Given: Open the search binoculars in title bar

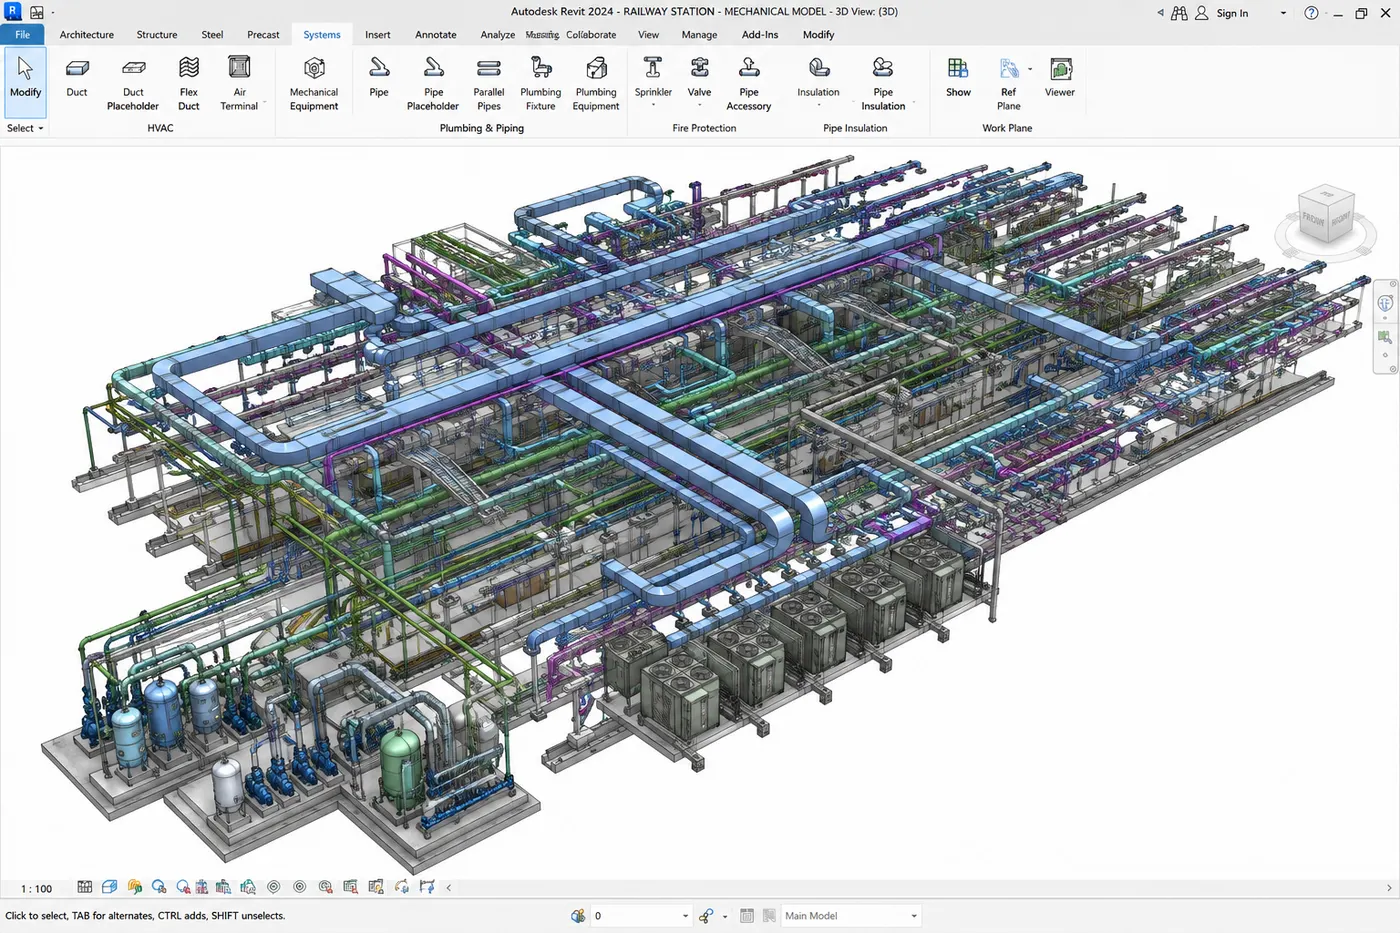Looking at the screenshot, I should pyautogui.click(x=1179, y=13).
